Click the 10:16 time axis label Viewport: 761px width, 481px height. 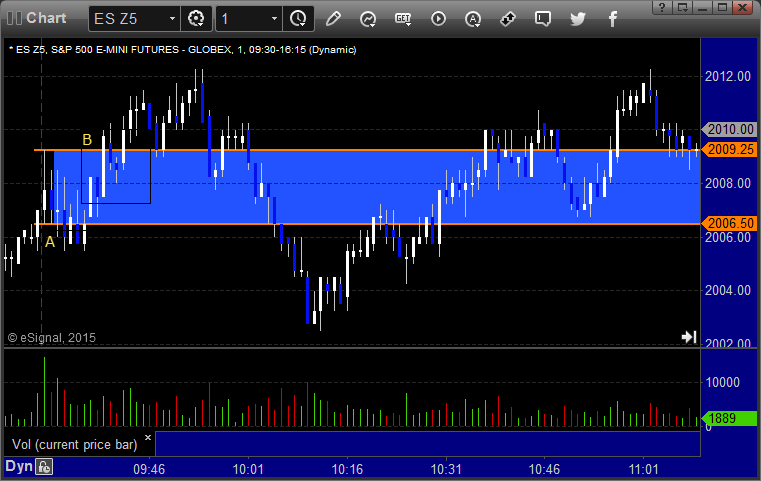coord(347,469)
